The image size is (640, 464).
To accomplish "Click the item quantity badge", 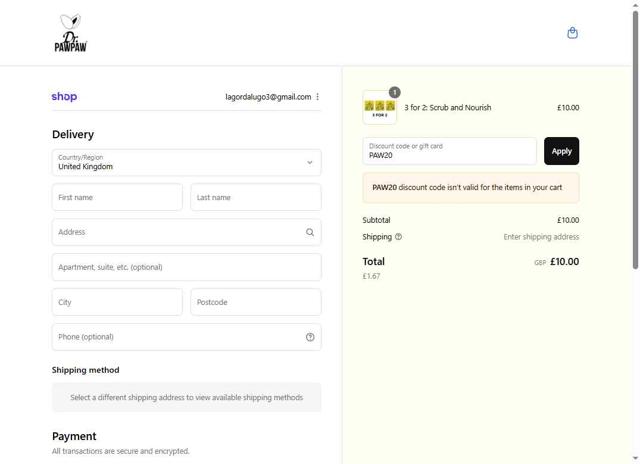I will [394, 93].
